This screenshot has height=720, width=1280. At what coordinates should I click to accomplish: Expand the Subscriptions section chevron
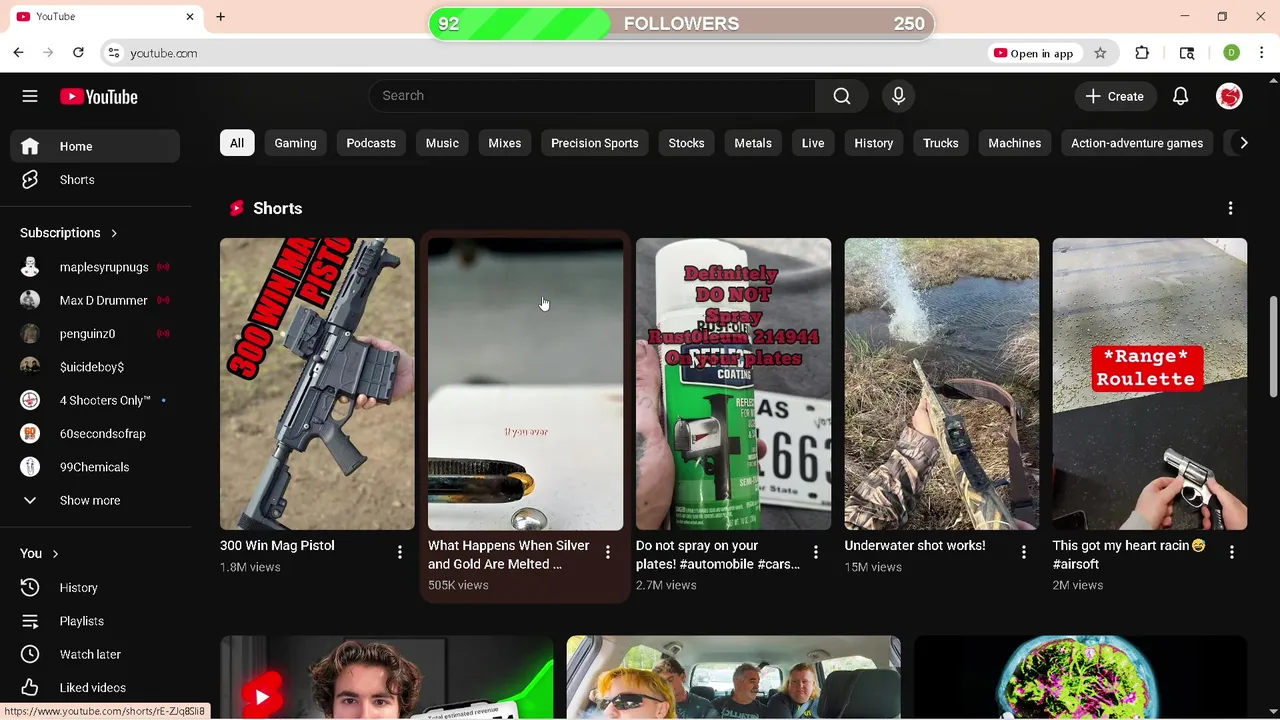click(114, 233)
